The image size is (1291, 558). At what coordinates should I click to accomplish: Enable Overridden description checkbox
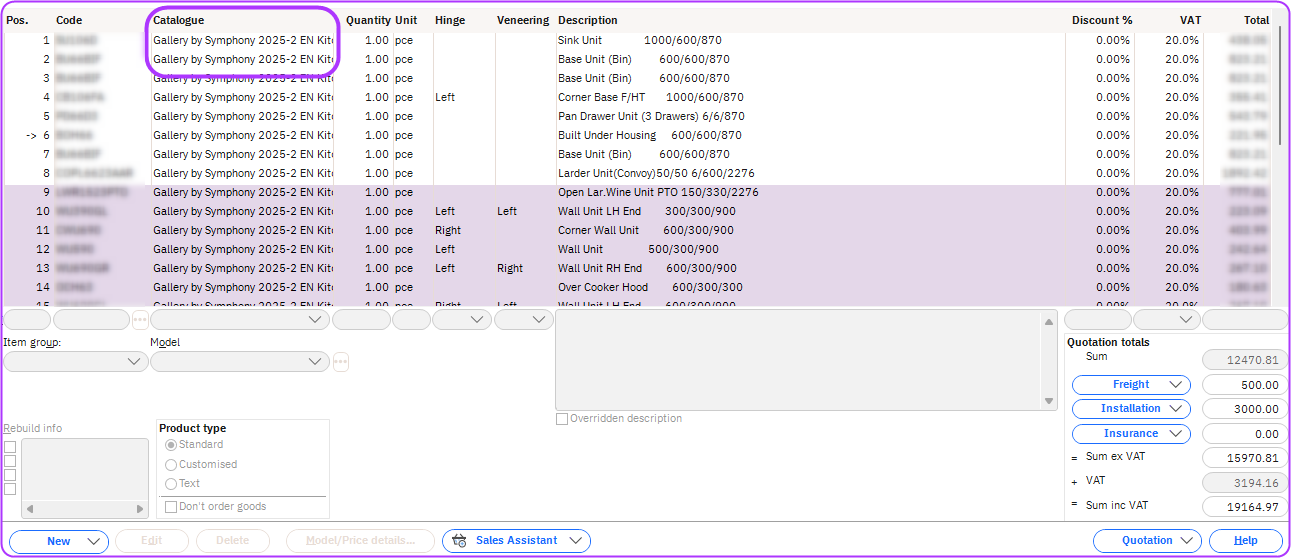(562, 419)
